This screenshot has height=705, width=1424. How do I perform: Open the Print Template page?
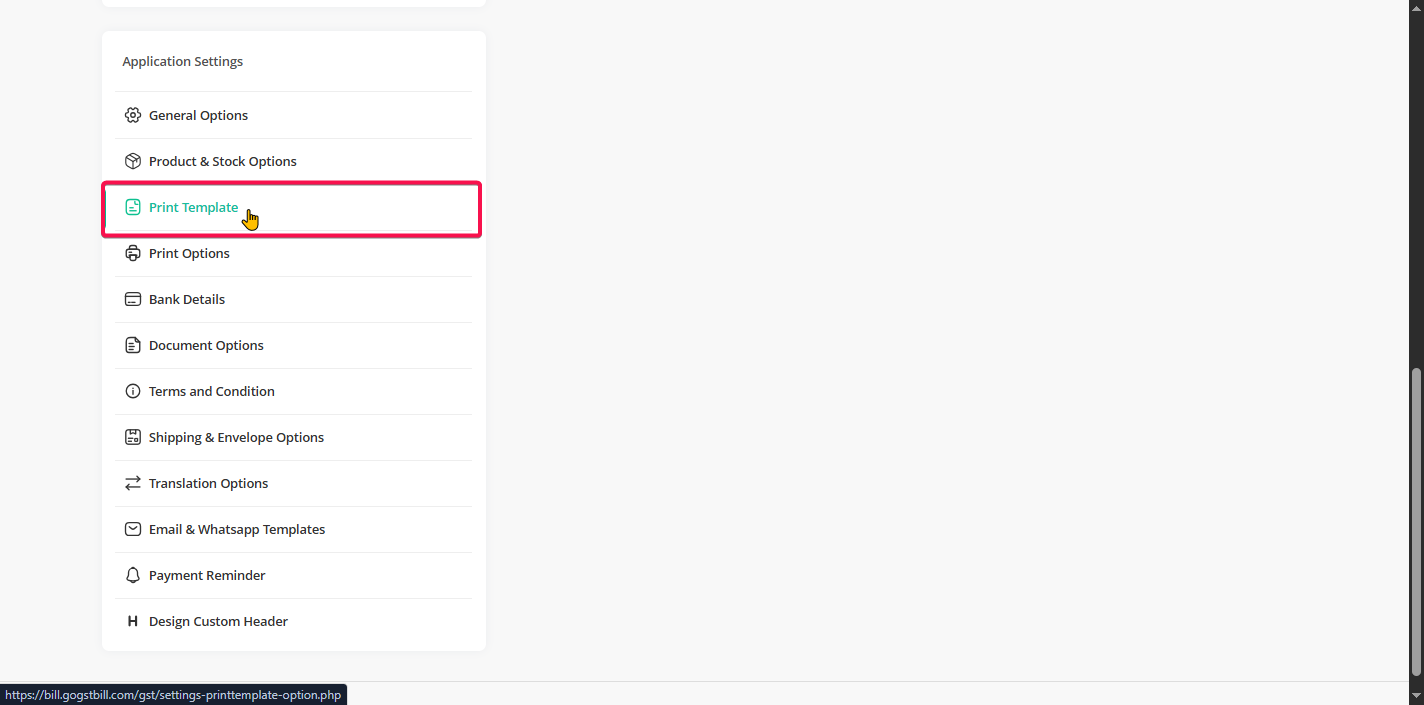click(x=193, y=207)
